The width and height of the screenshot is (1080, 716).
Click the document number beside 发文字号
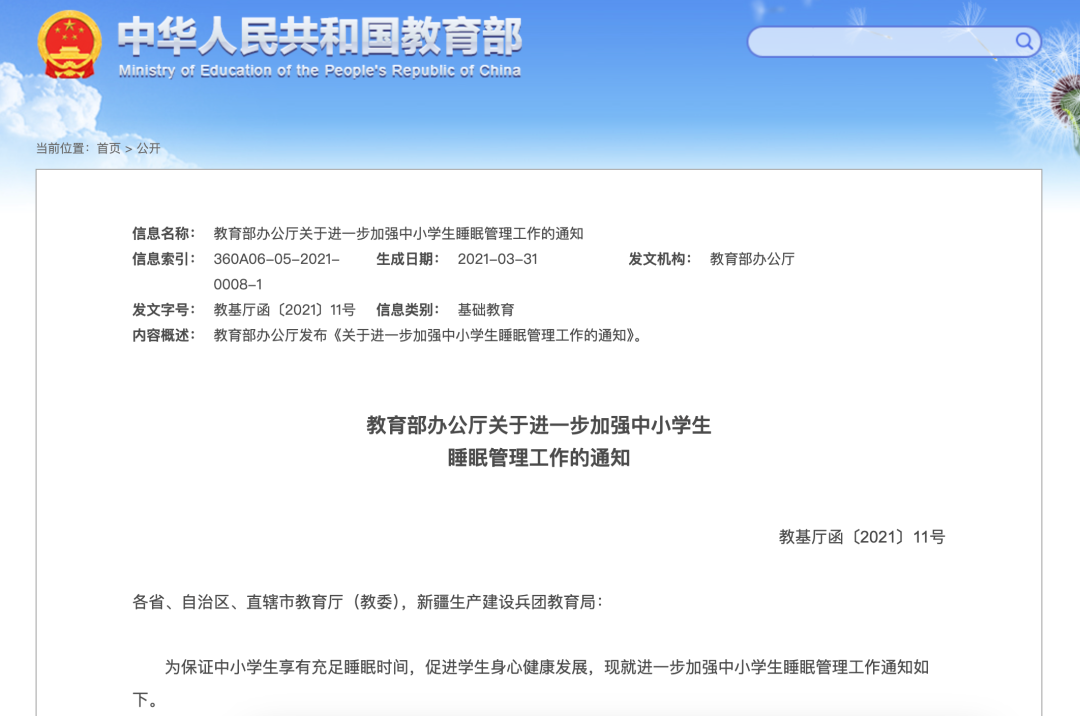[284, 310]
